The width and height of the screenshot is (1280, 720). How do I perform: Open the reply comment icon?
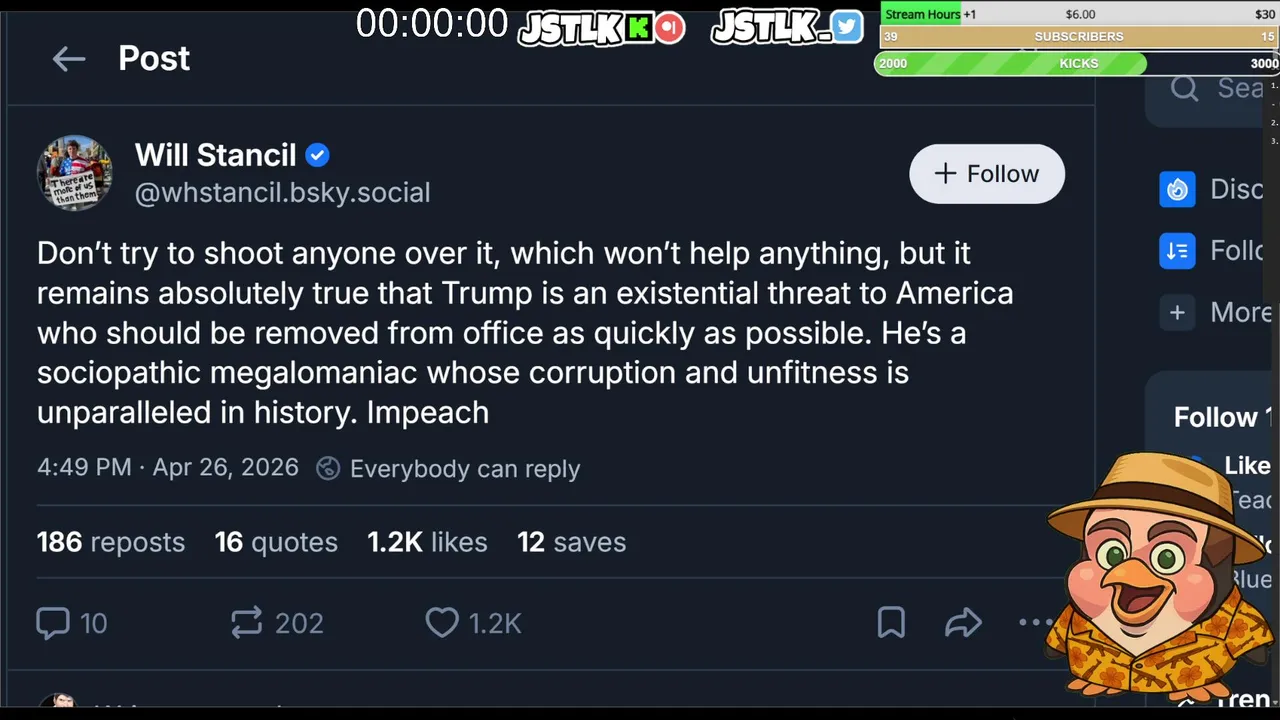pos(53,623)
